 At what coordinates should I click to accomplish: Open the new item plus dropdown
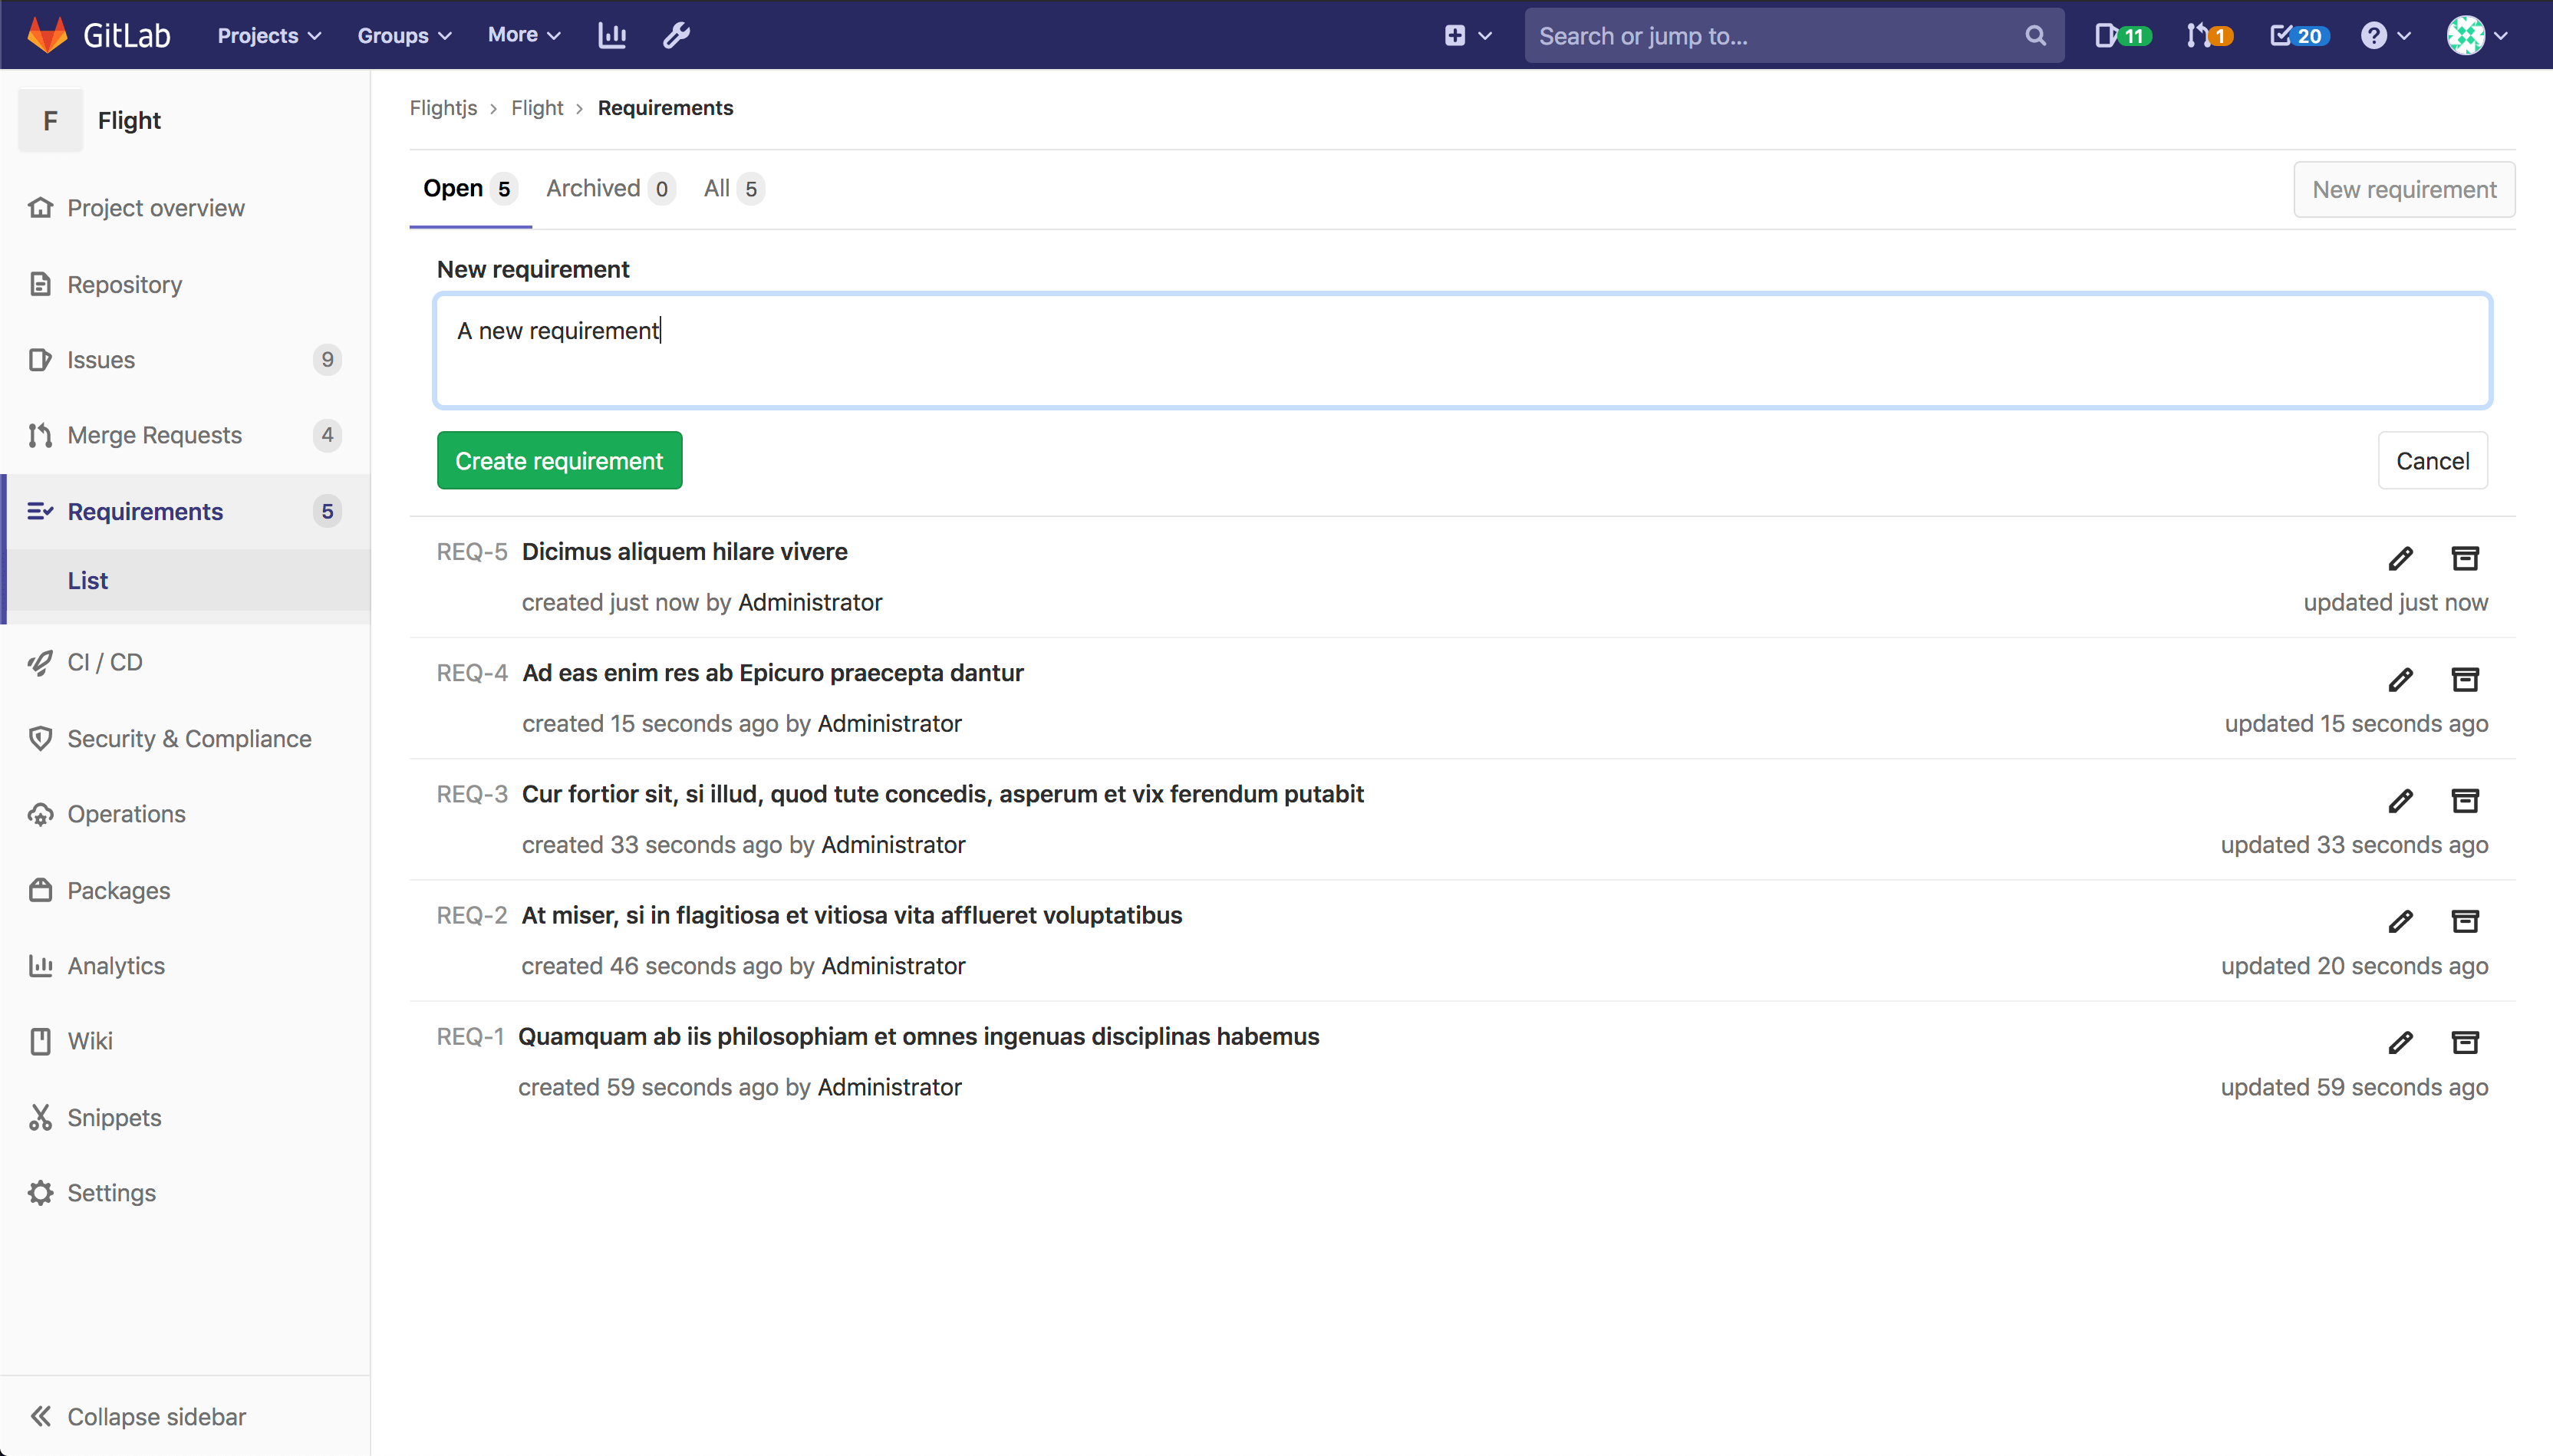coord(1466,35)
